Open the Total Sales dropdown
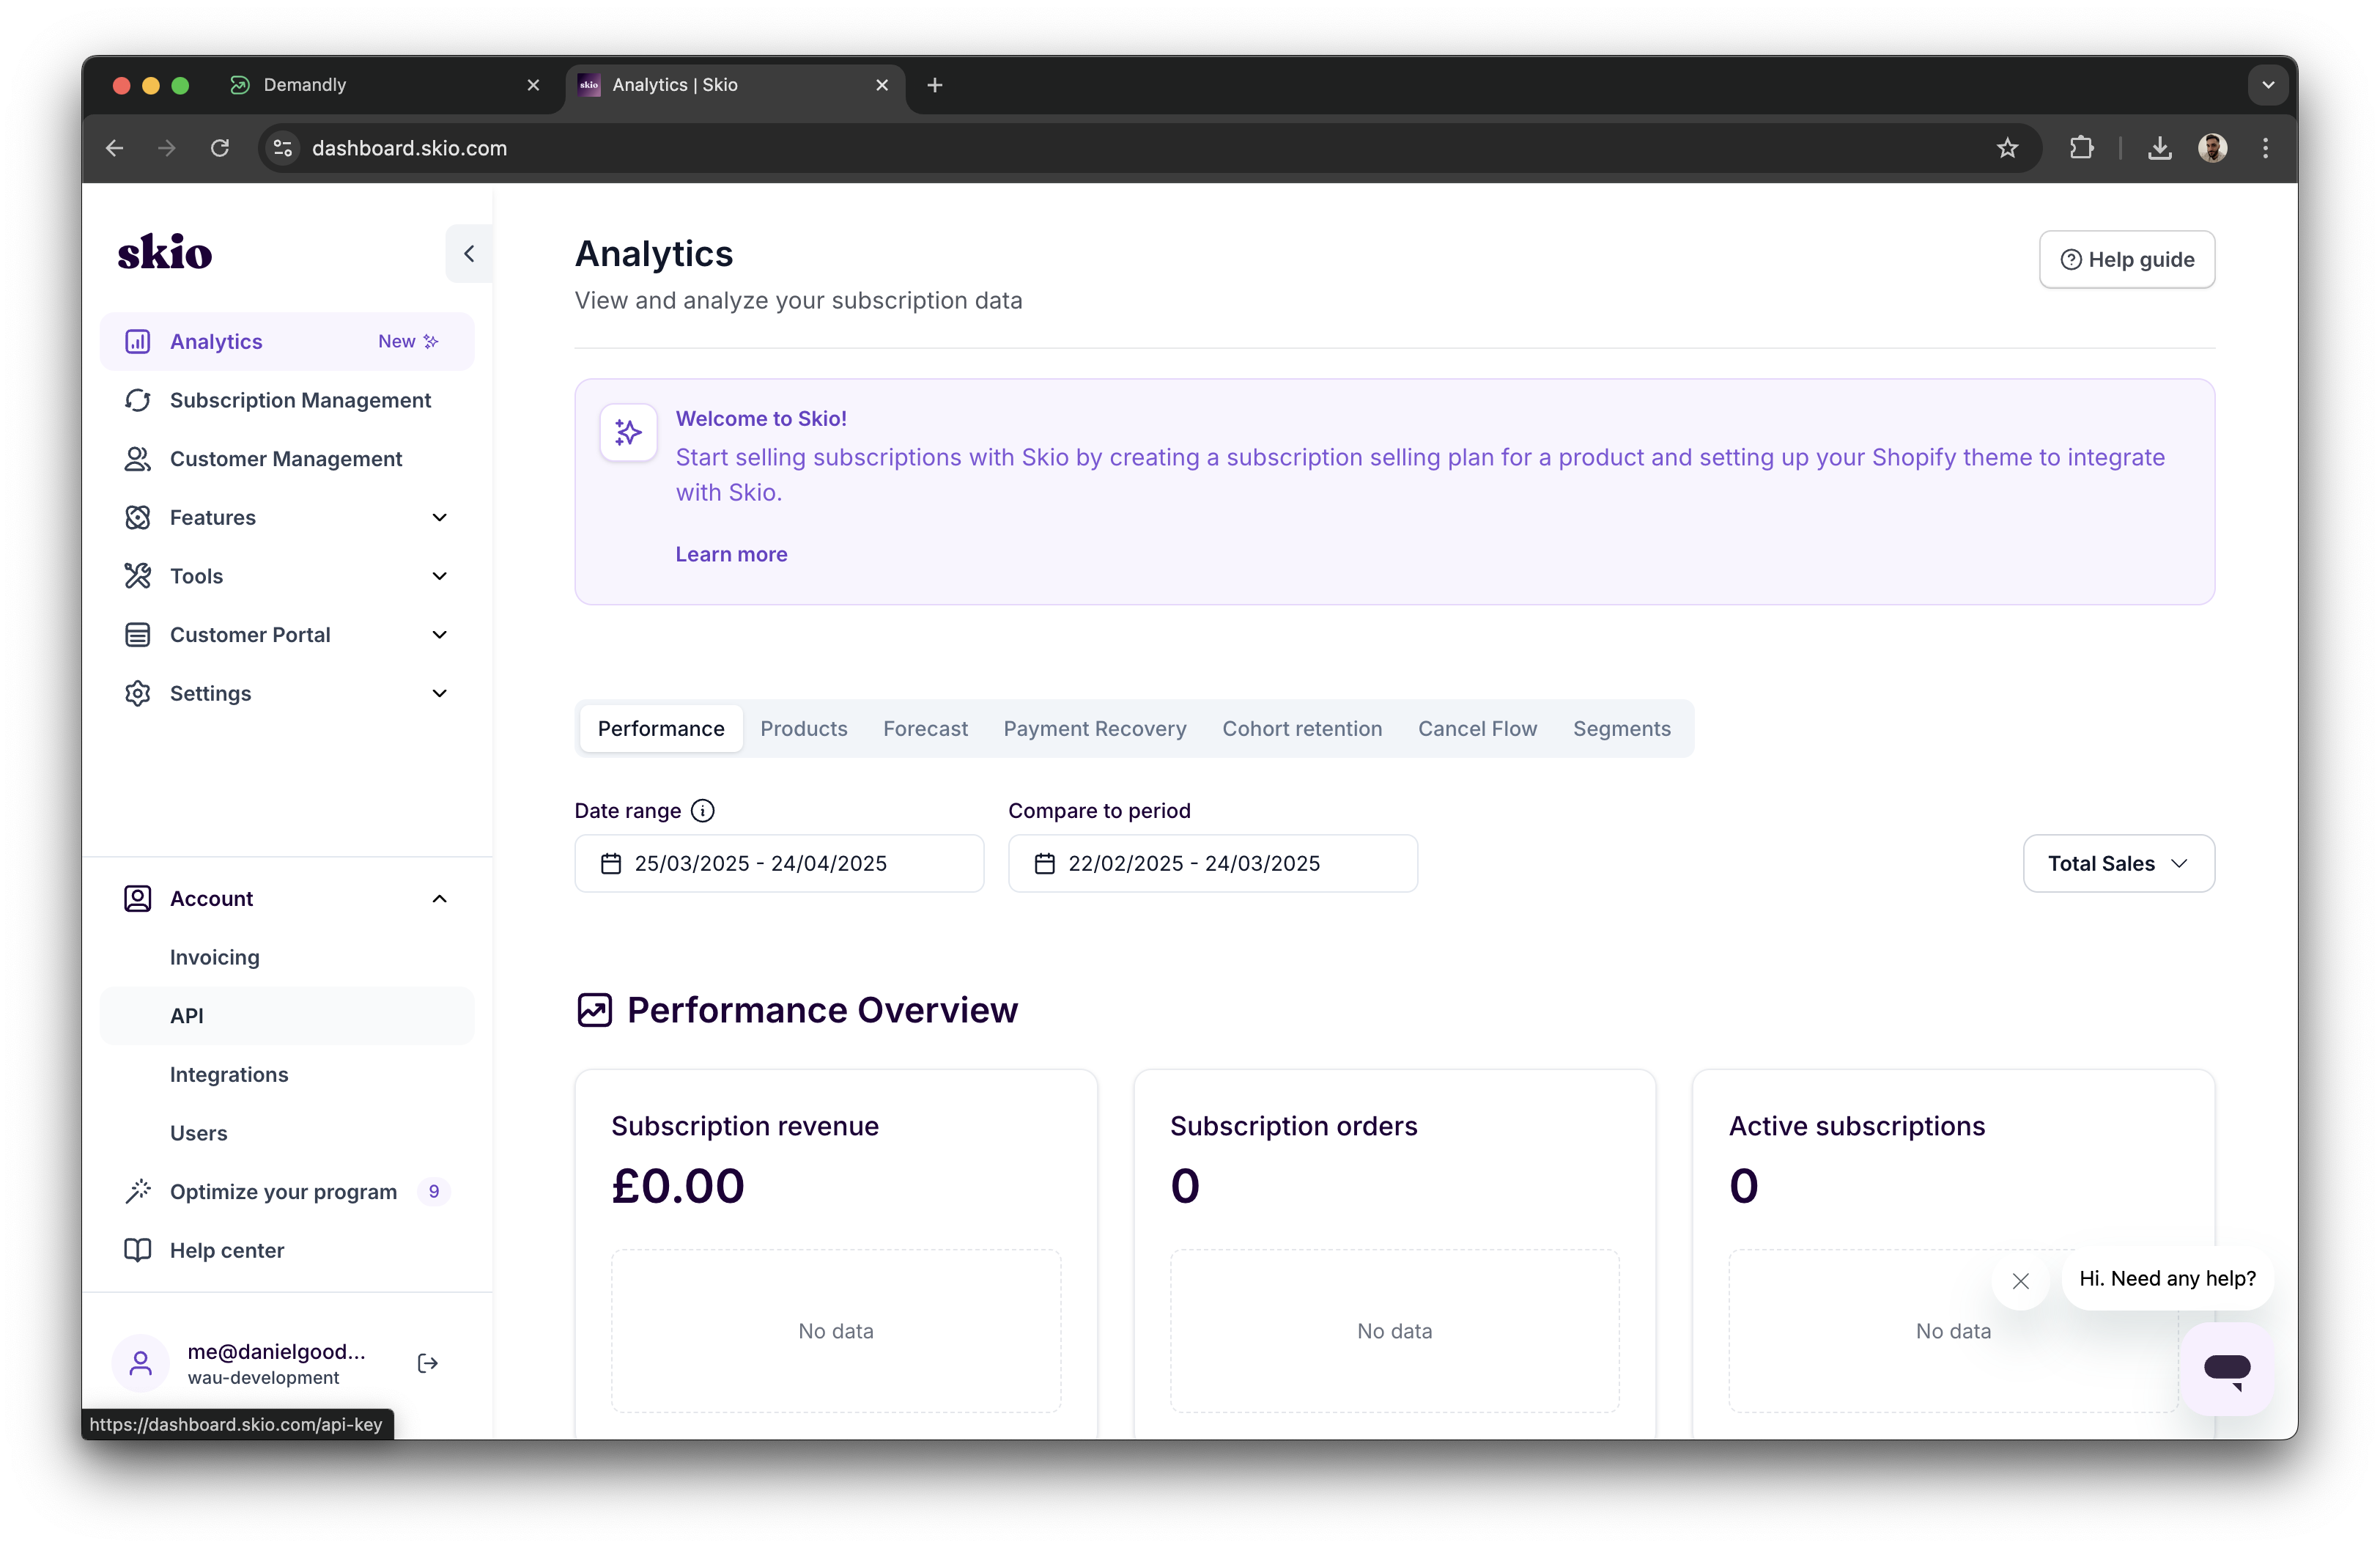The width and height of the screenshot is (2380, 1548). pyautogui.click(x=2117, y=863)
